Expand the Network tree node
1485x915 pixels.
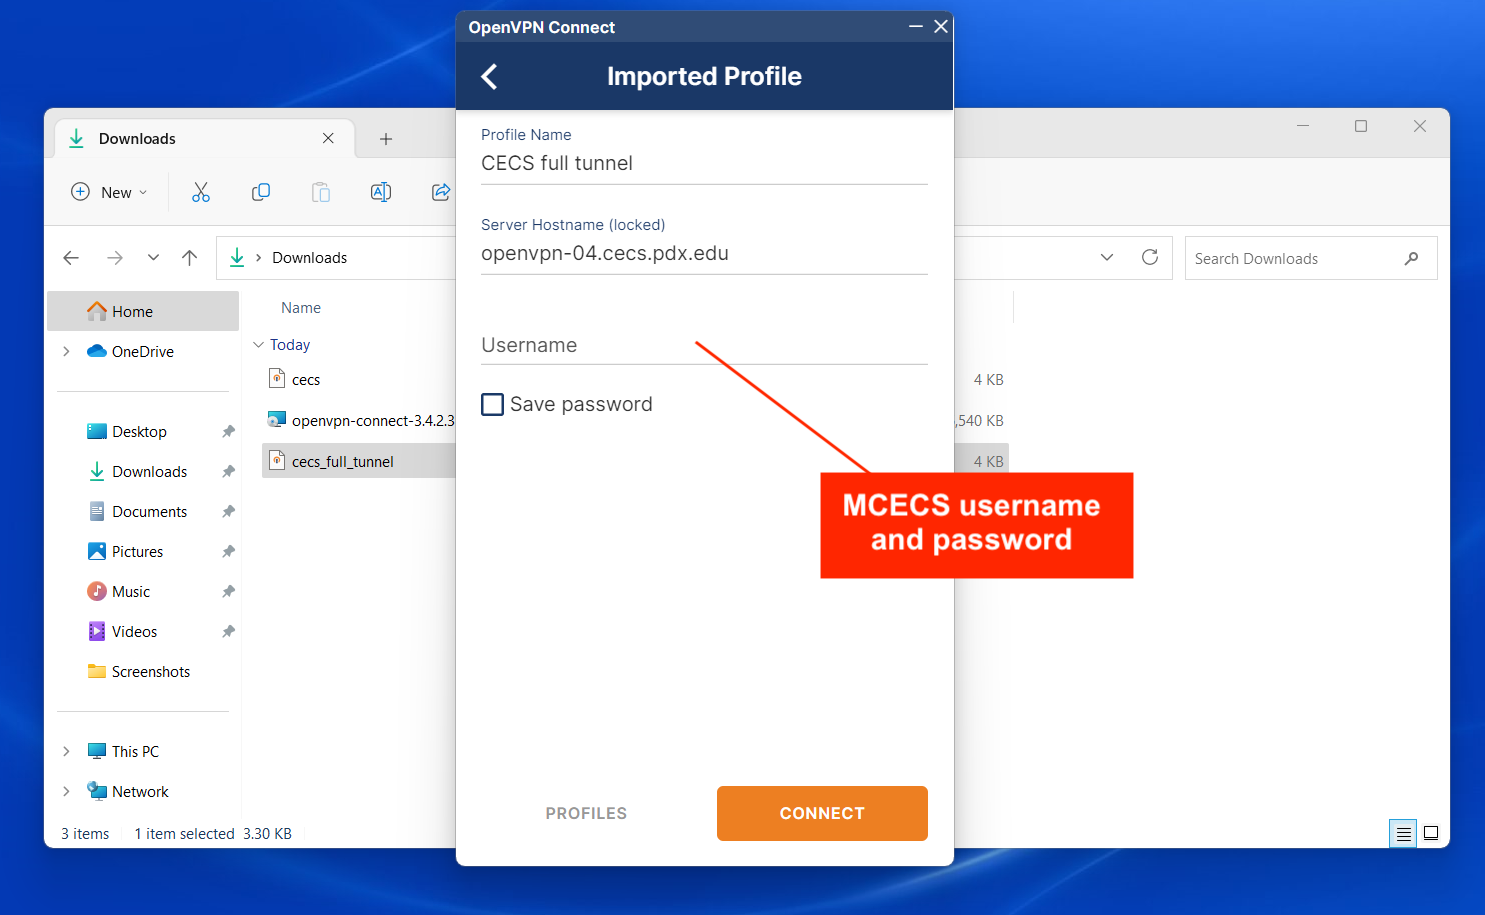tap(66, 791)
